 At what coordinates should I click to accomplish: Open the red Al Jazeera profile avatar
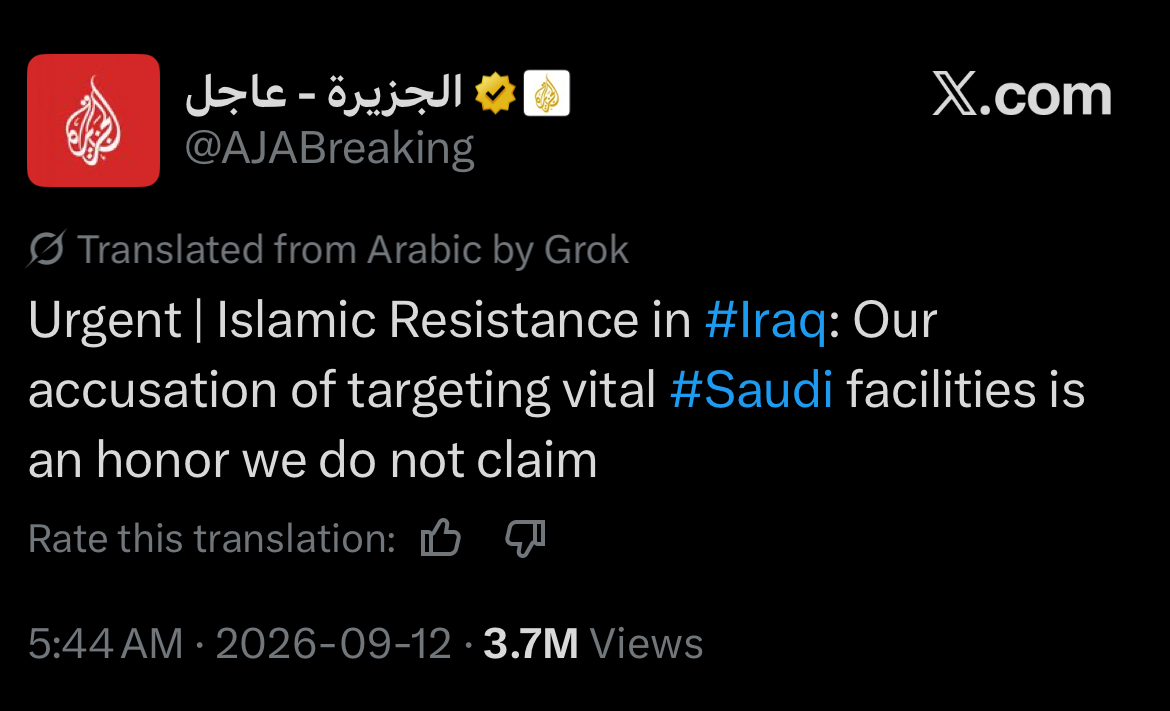click(x=93, y=120)
